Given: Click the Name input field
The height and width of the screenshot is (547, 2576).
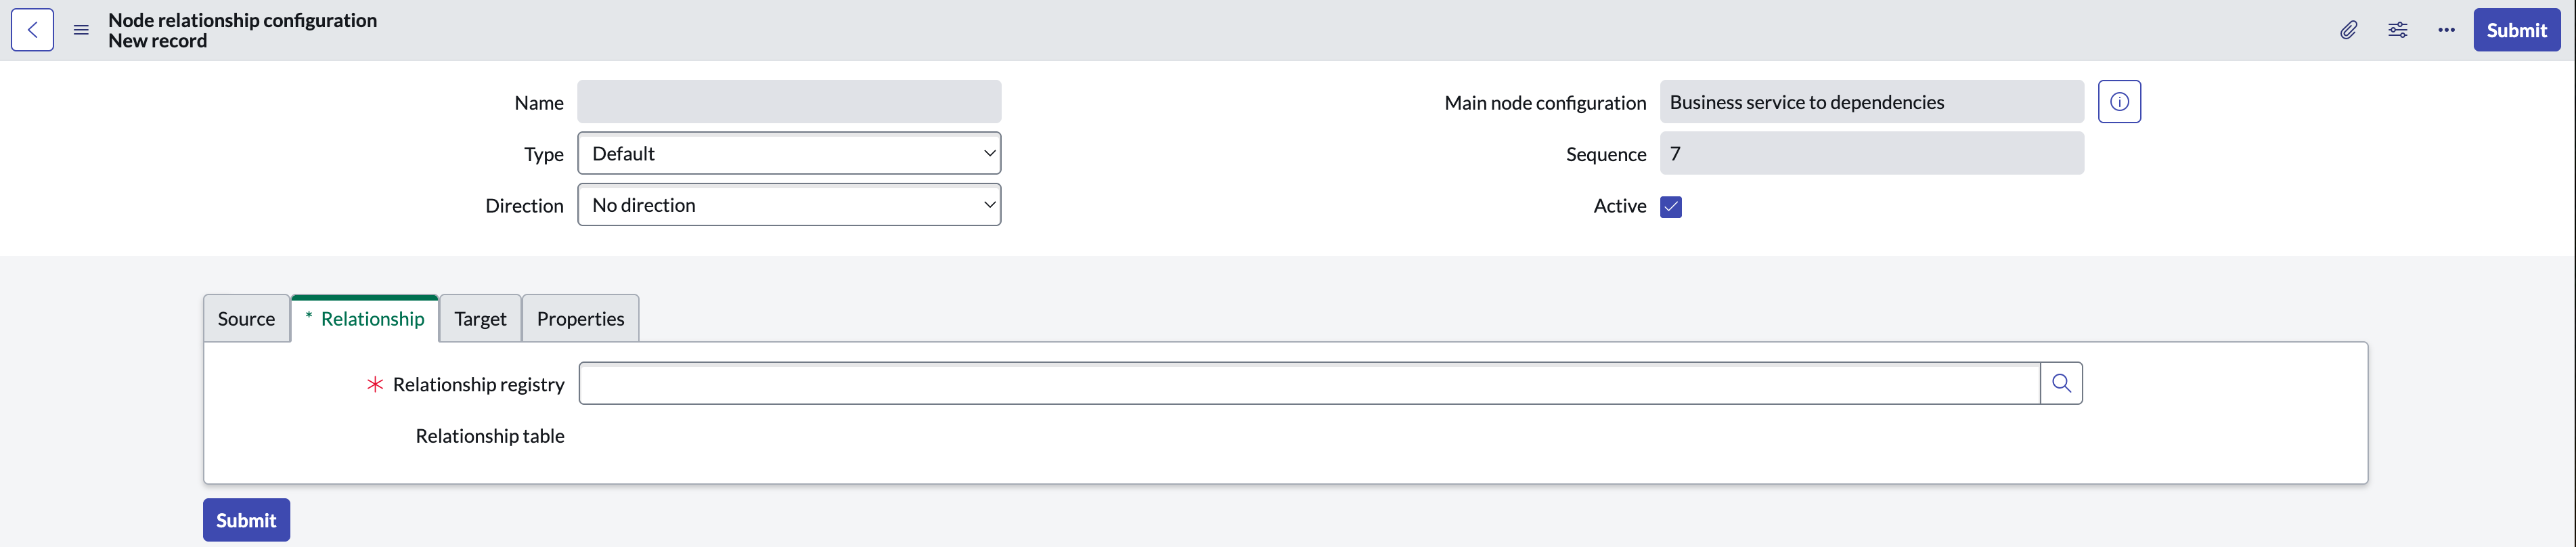Looking at the screenshot, I should [789, 102].
